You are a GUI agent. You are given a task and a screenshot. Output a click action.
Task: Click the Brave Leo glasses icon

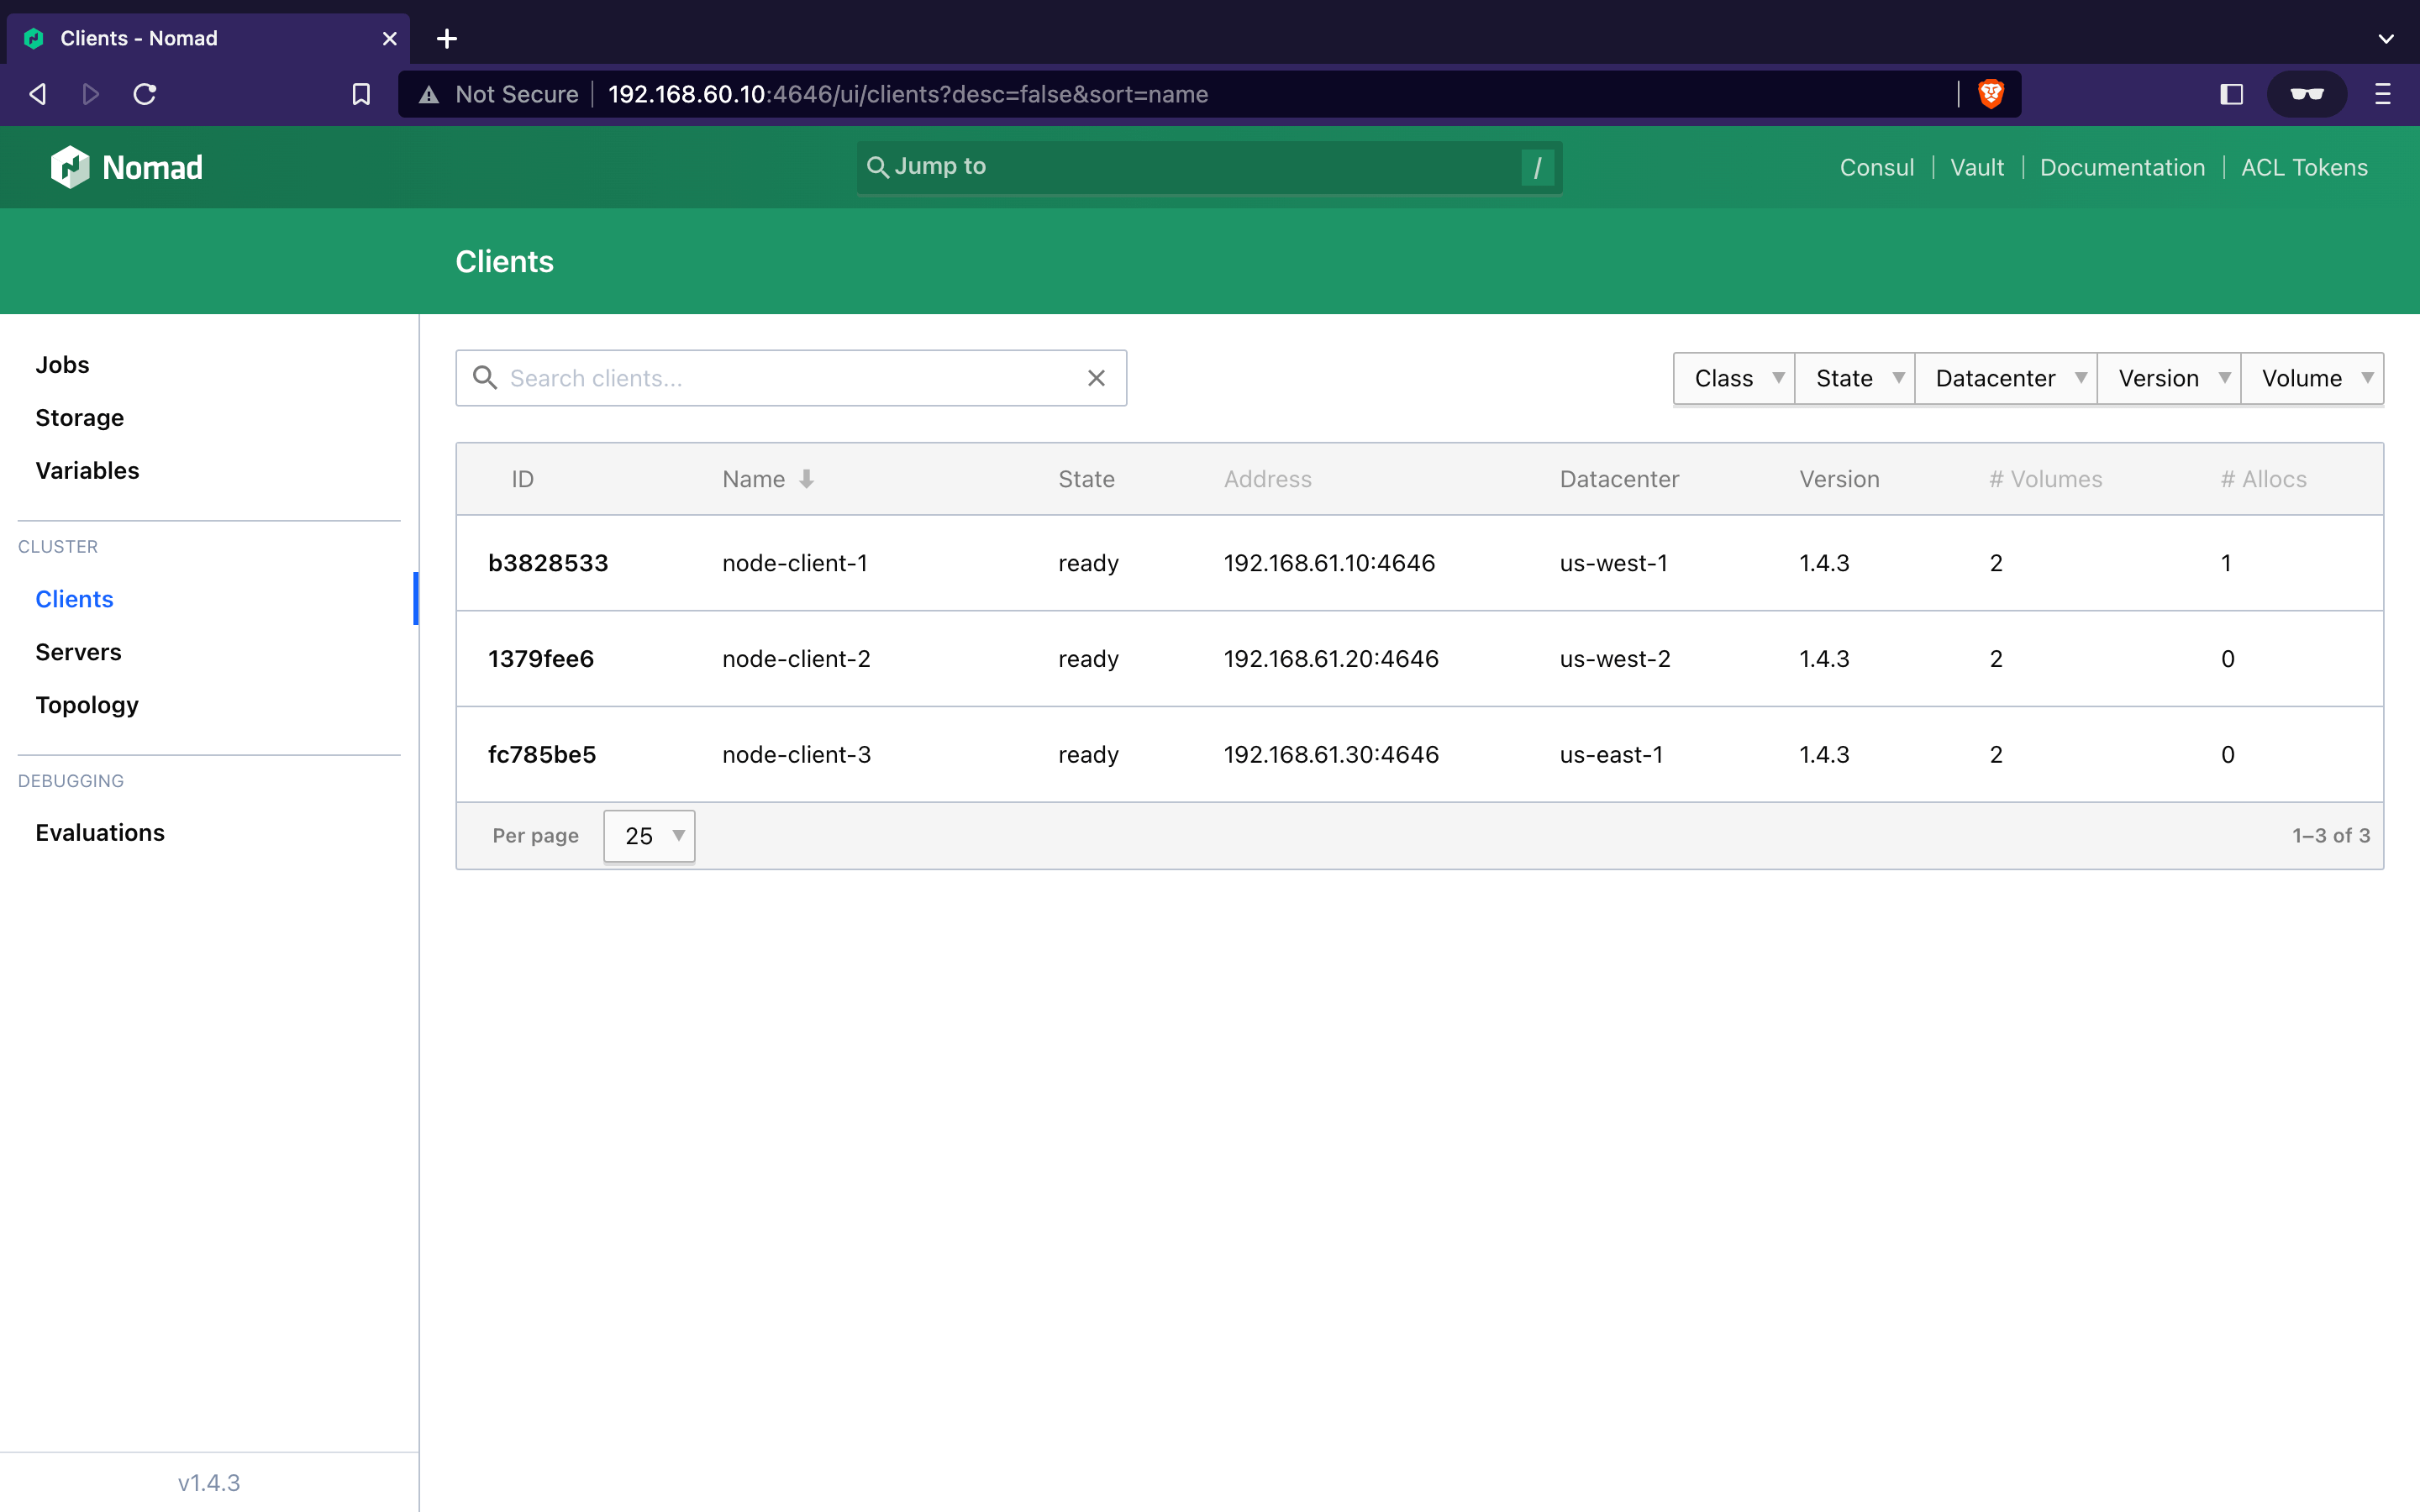tap(2306, 94)
